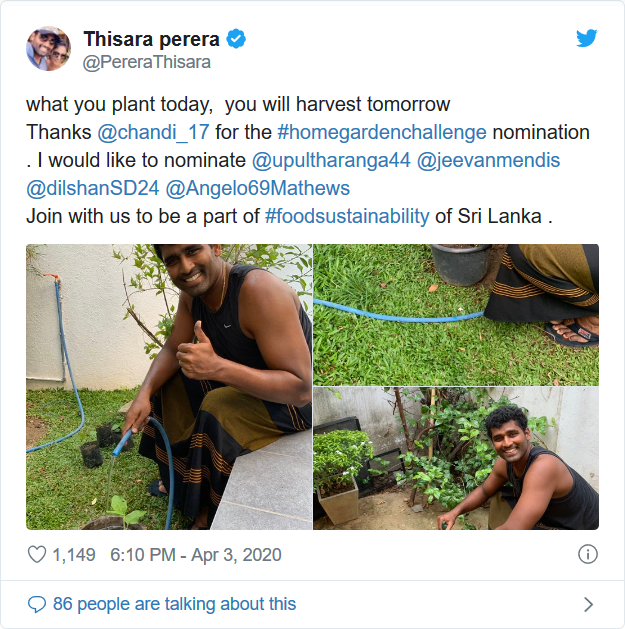View the grass and hose photo
The image size is (625, 629).
point(456,314)
